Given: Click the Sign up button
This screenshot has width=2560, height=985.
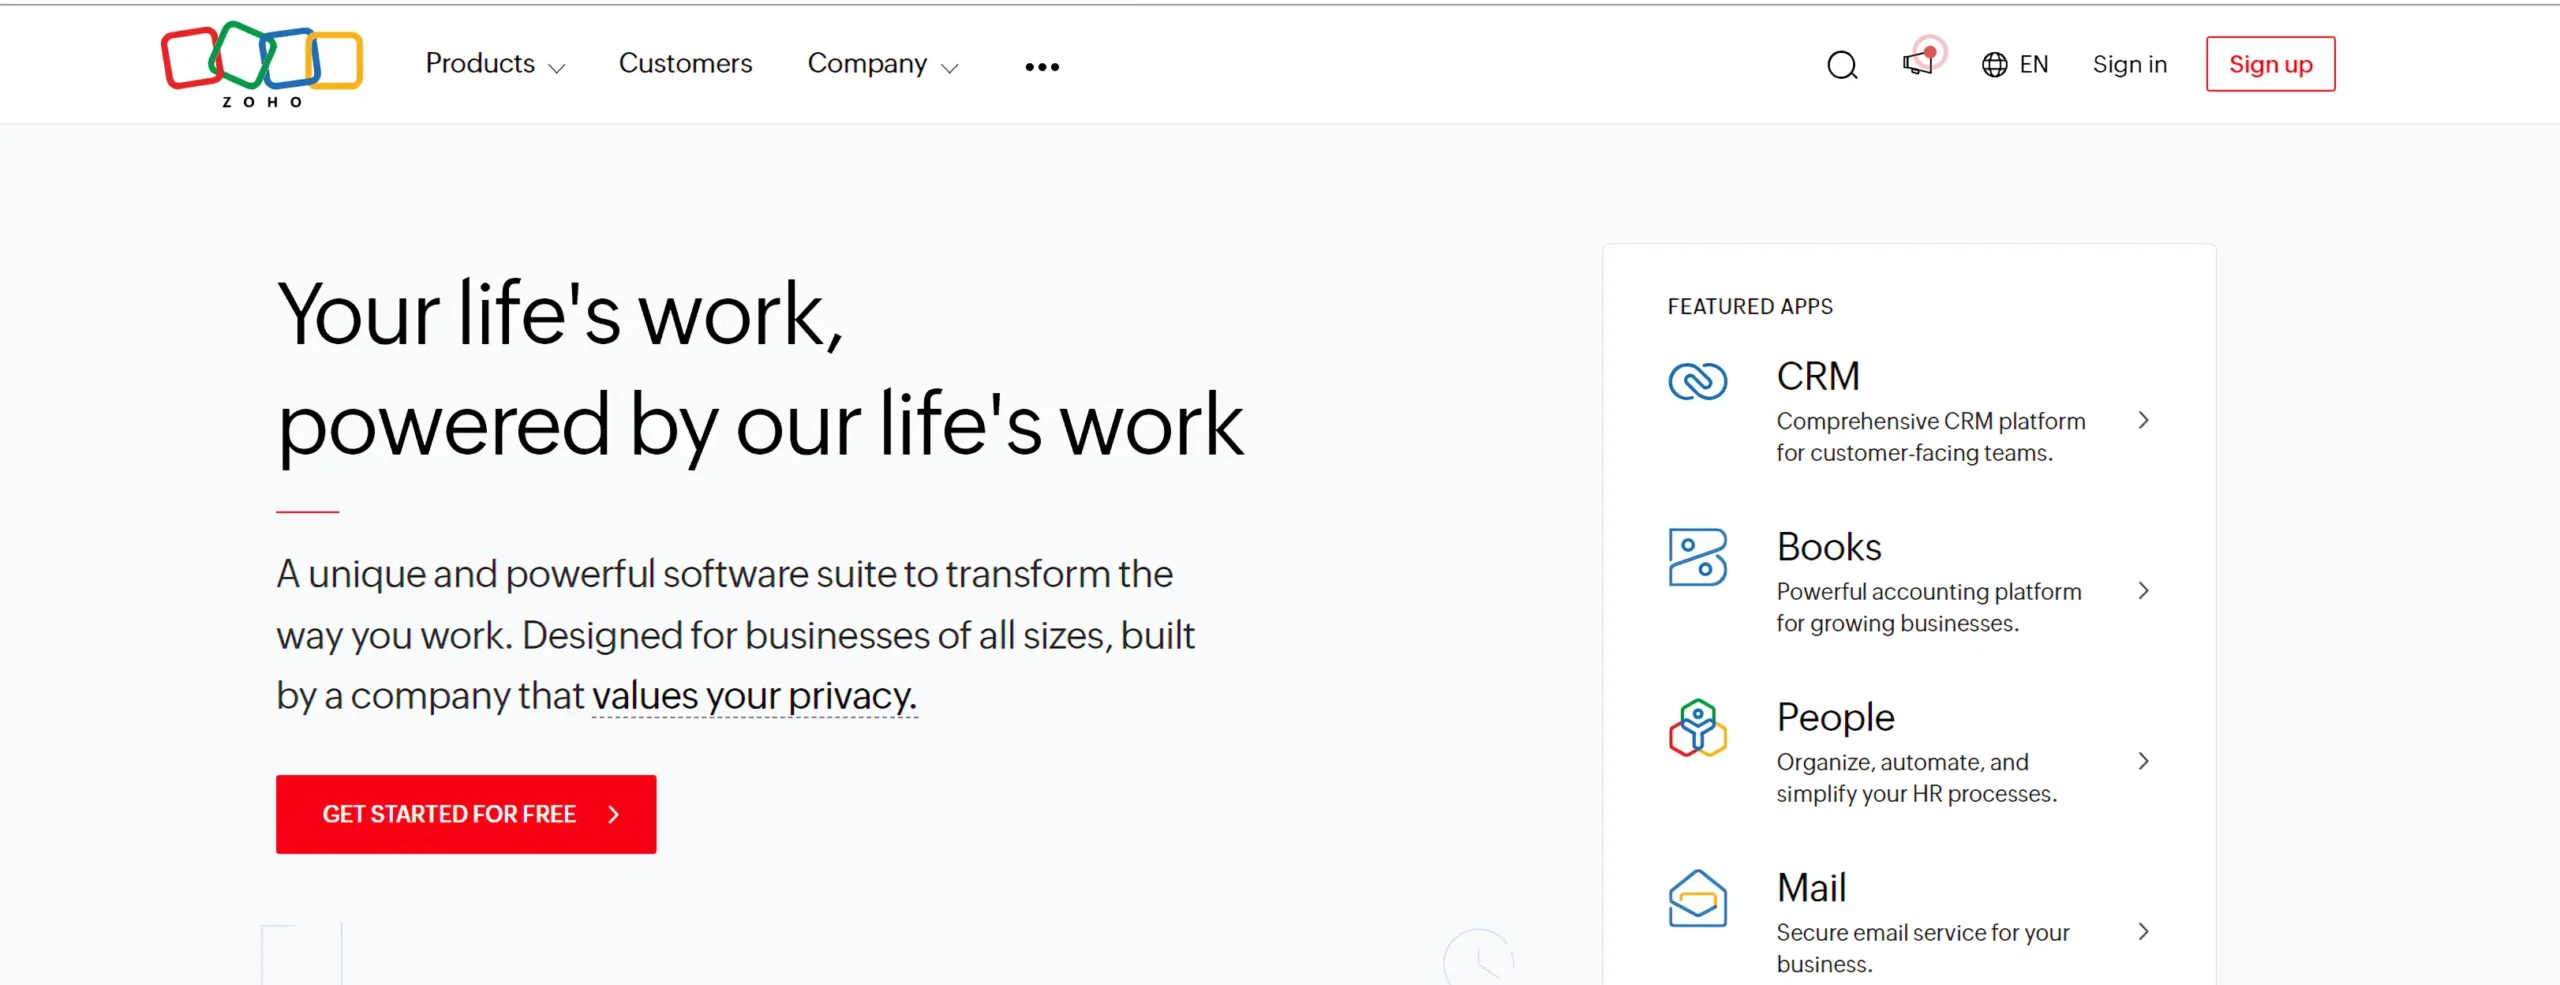Looking at the screenshot, I should point(2270,64).
